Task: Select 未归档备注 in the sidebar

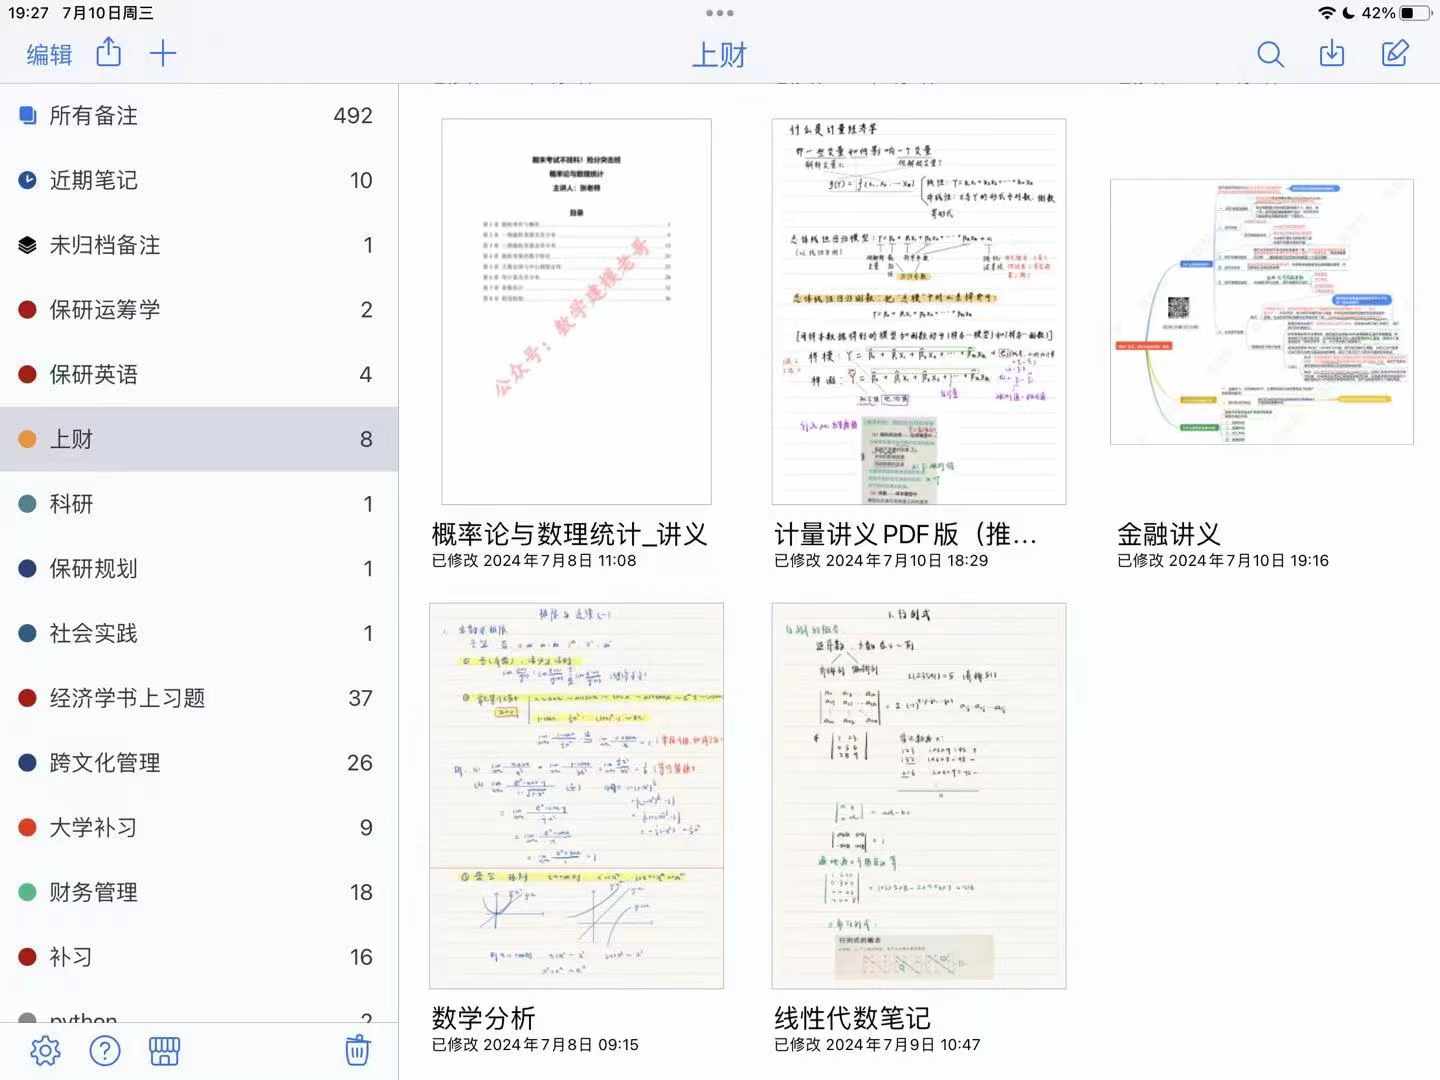Action: 199,245
